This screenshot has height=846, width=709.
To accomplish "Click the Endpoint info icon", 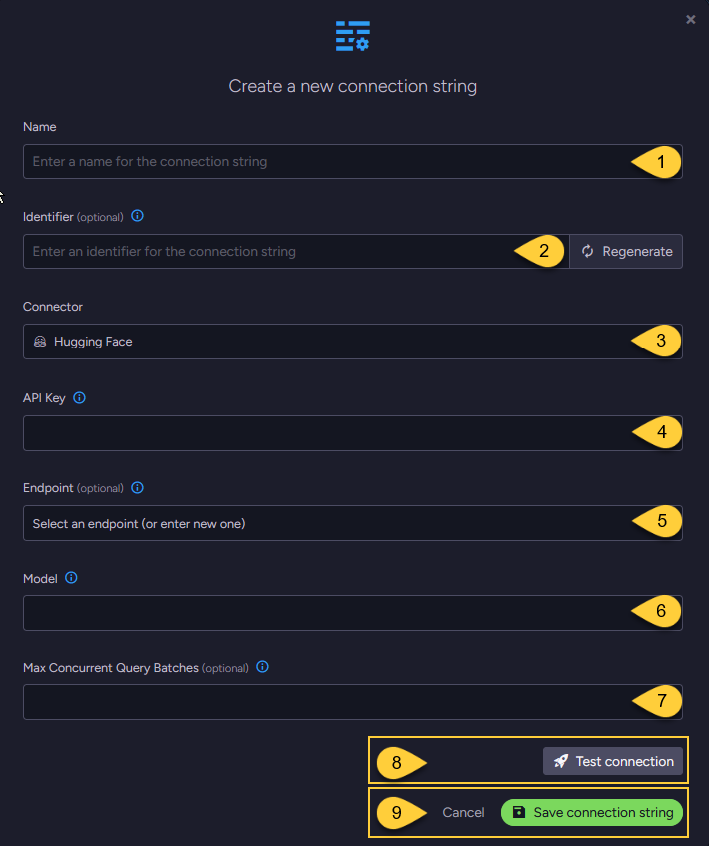I will coord(138,488).
